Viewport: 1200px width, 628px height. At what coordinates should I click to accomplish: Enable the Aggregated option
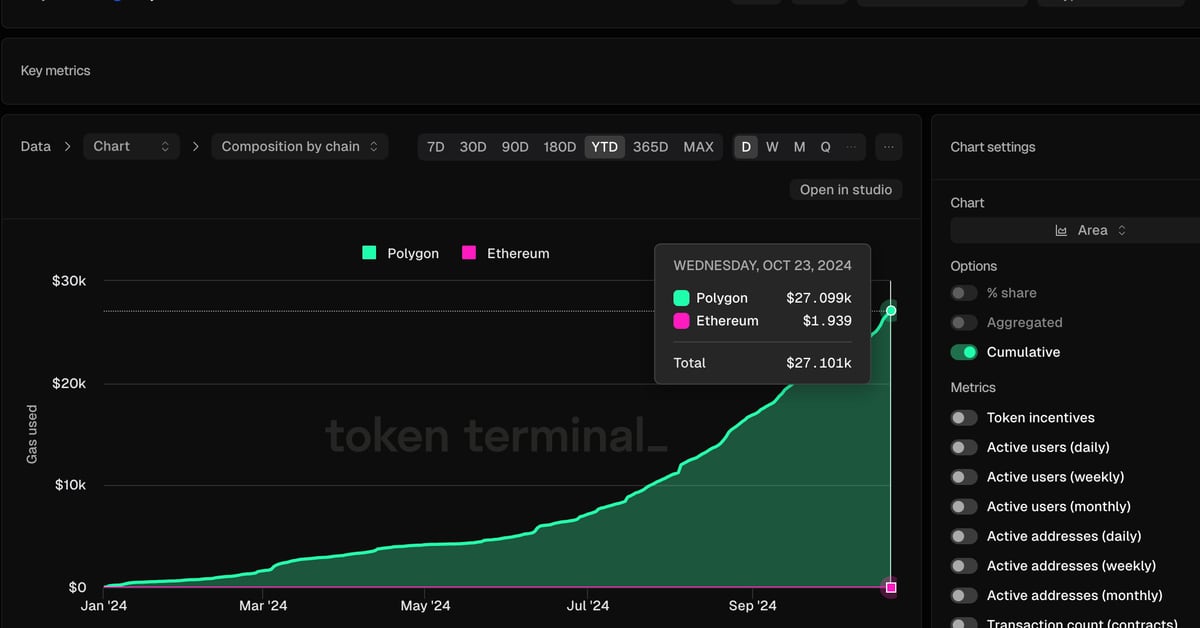pos(964,322)
